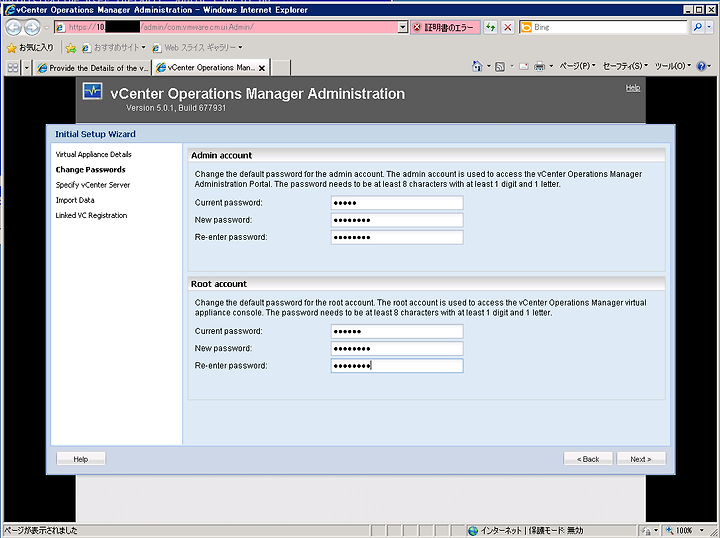Click the vCenter Operations pulse logo
The width and height of the screenshot is (720, 538).
click(x=92, y=91)
